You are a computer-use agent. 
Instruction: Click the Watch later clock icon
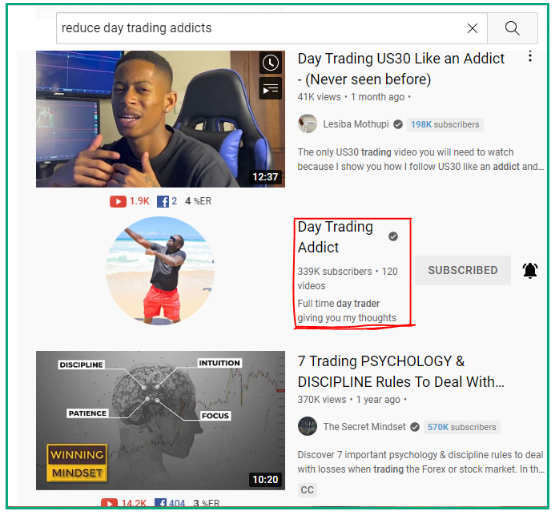point(270,63)
